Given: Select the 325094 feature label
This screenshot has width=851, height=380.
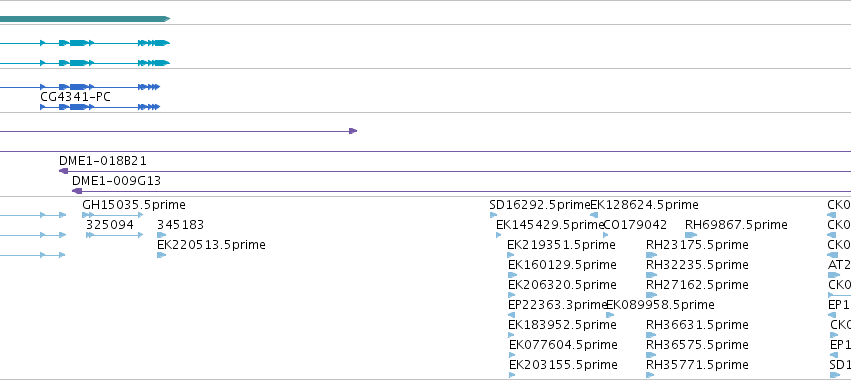Looking at the screenshot, I should [x=110, y=225].
